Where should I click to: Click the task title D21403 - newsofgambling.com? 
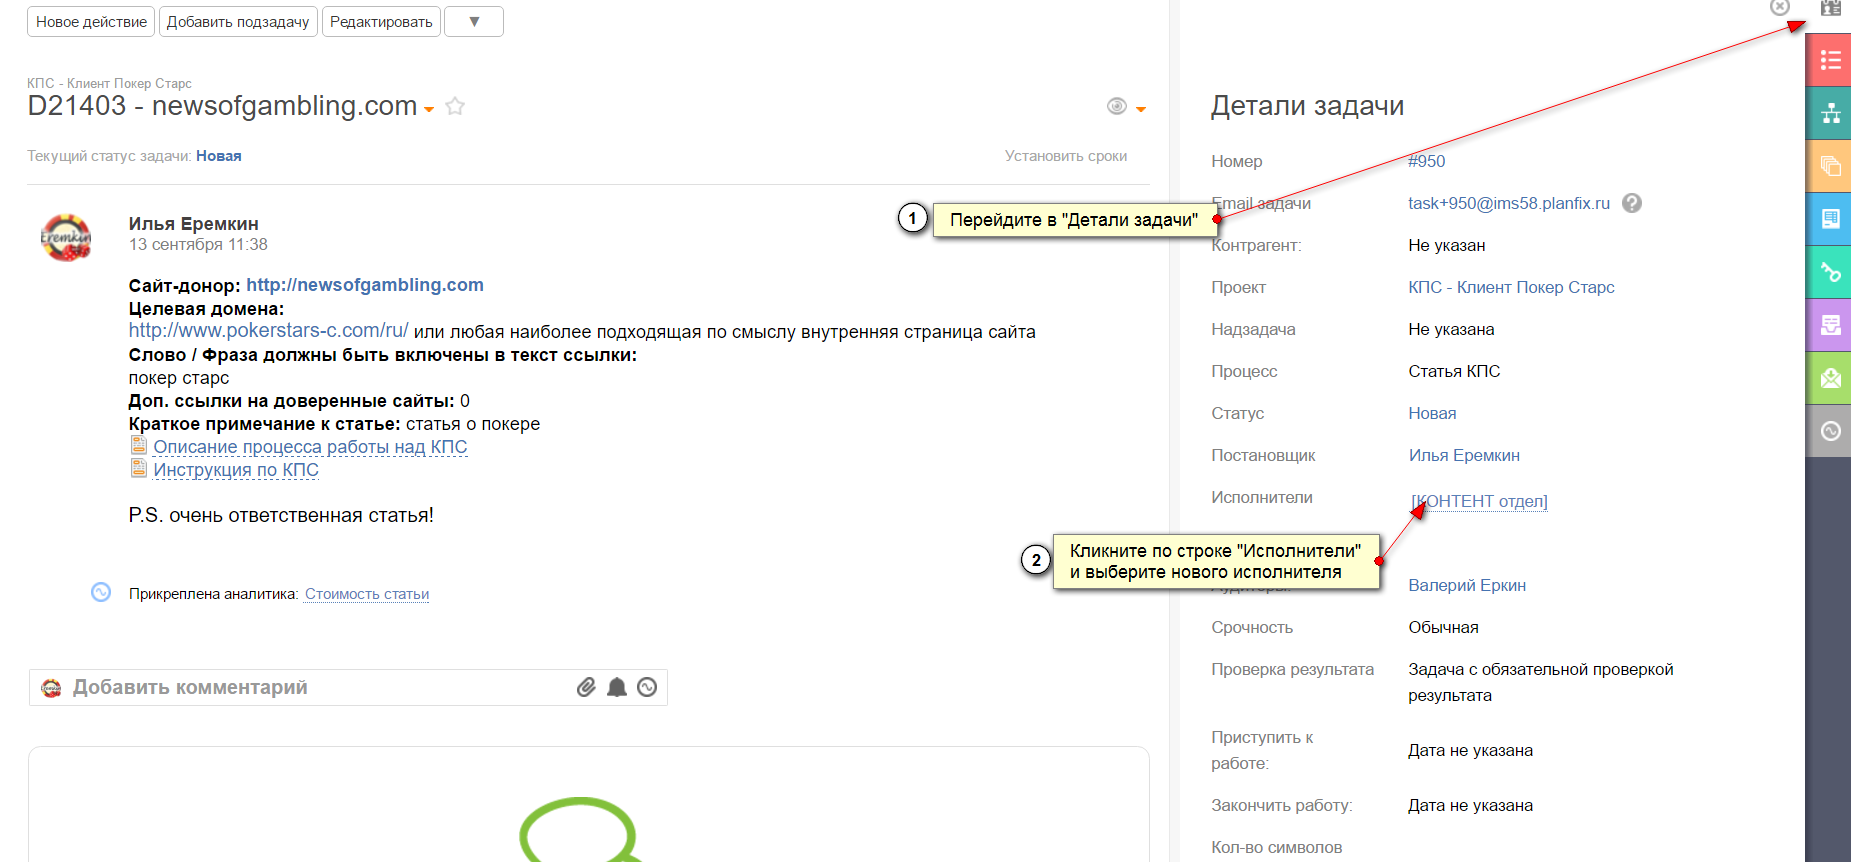pos(222,106)
